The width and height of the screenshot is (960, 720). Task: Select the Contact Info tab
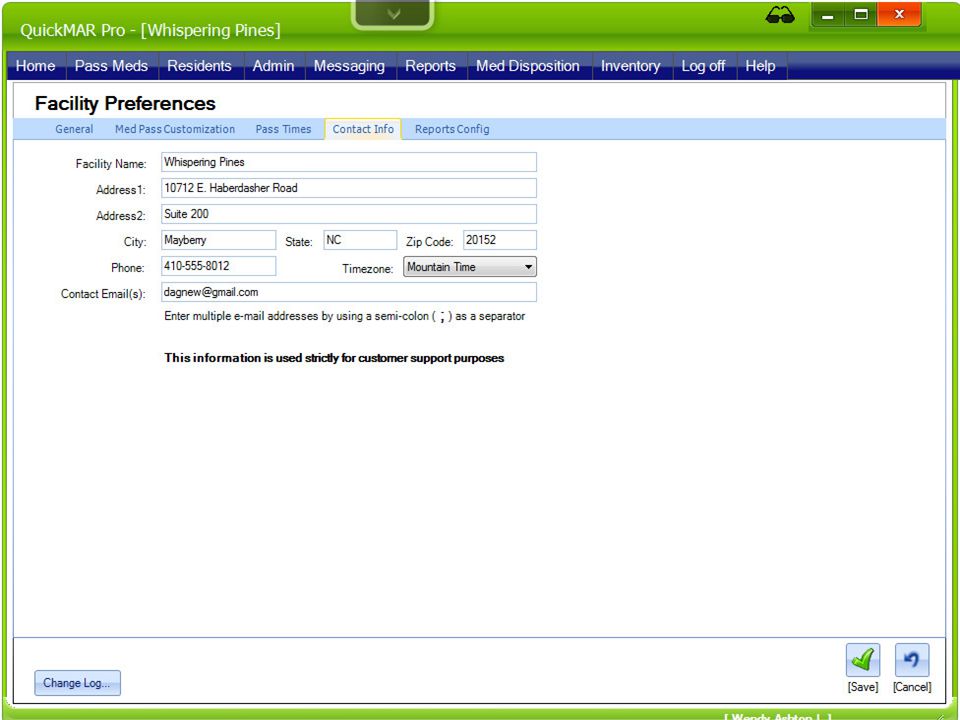click(363, 129)
